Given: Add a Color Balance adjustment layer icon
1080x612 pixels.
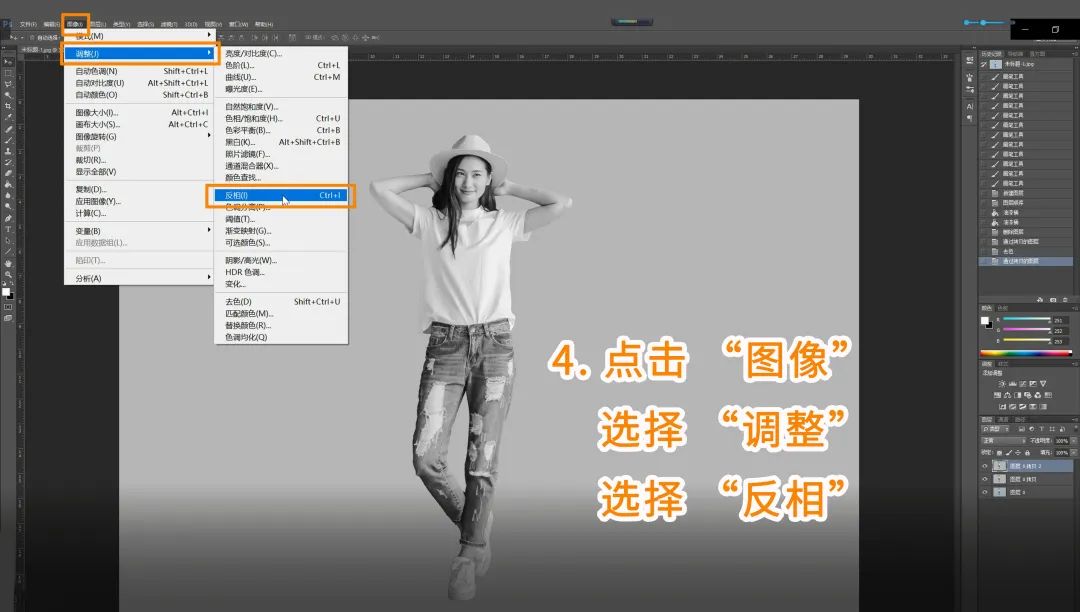Looking at the screenshot, I should coord(1007,395).
